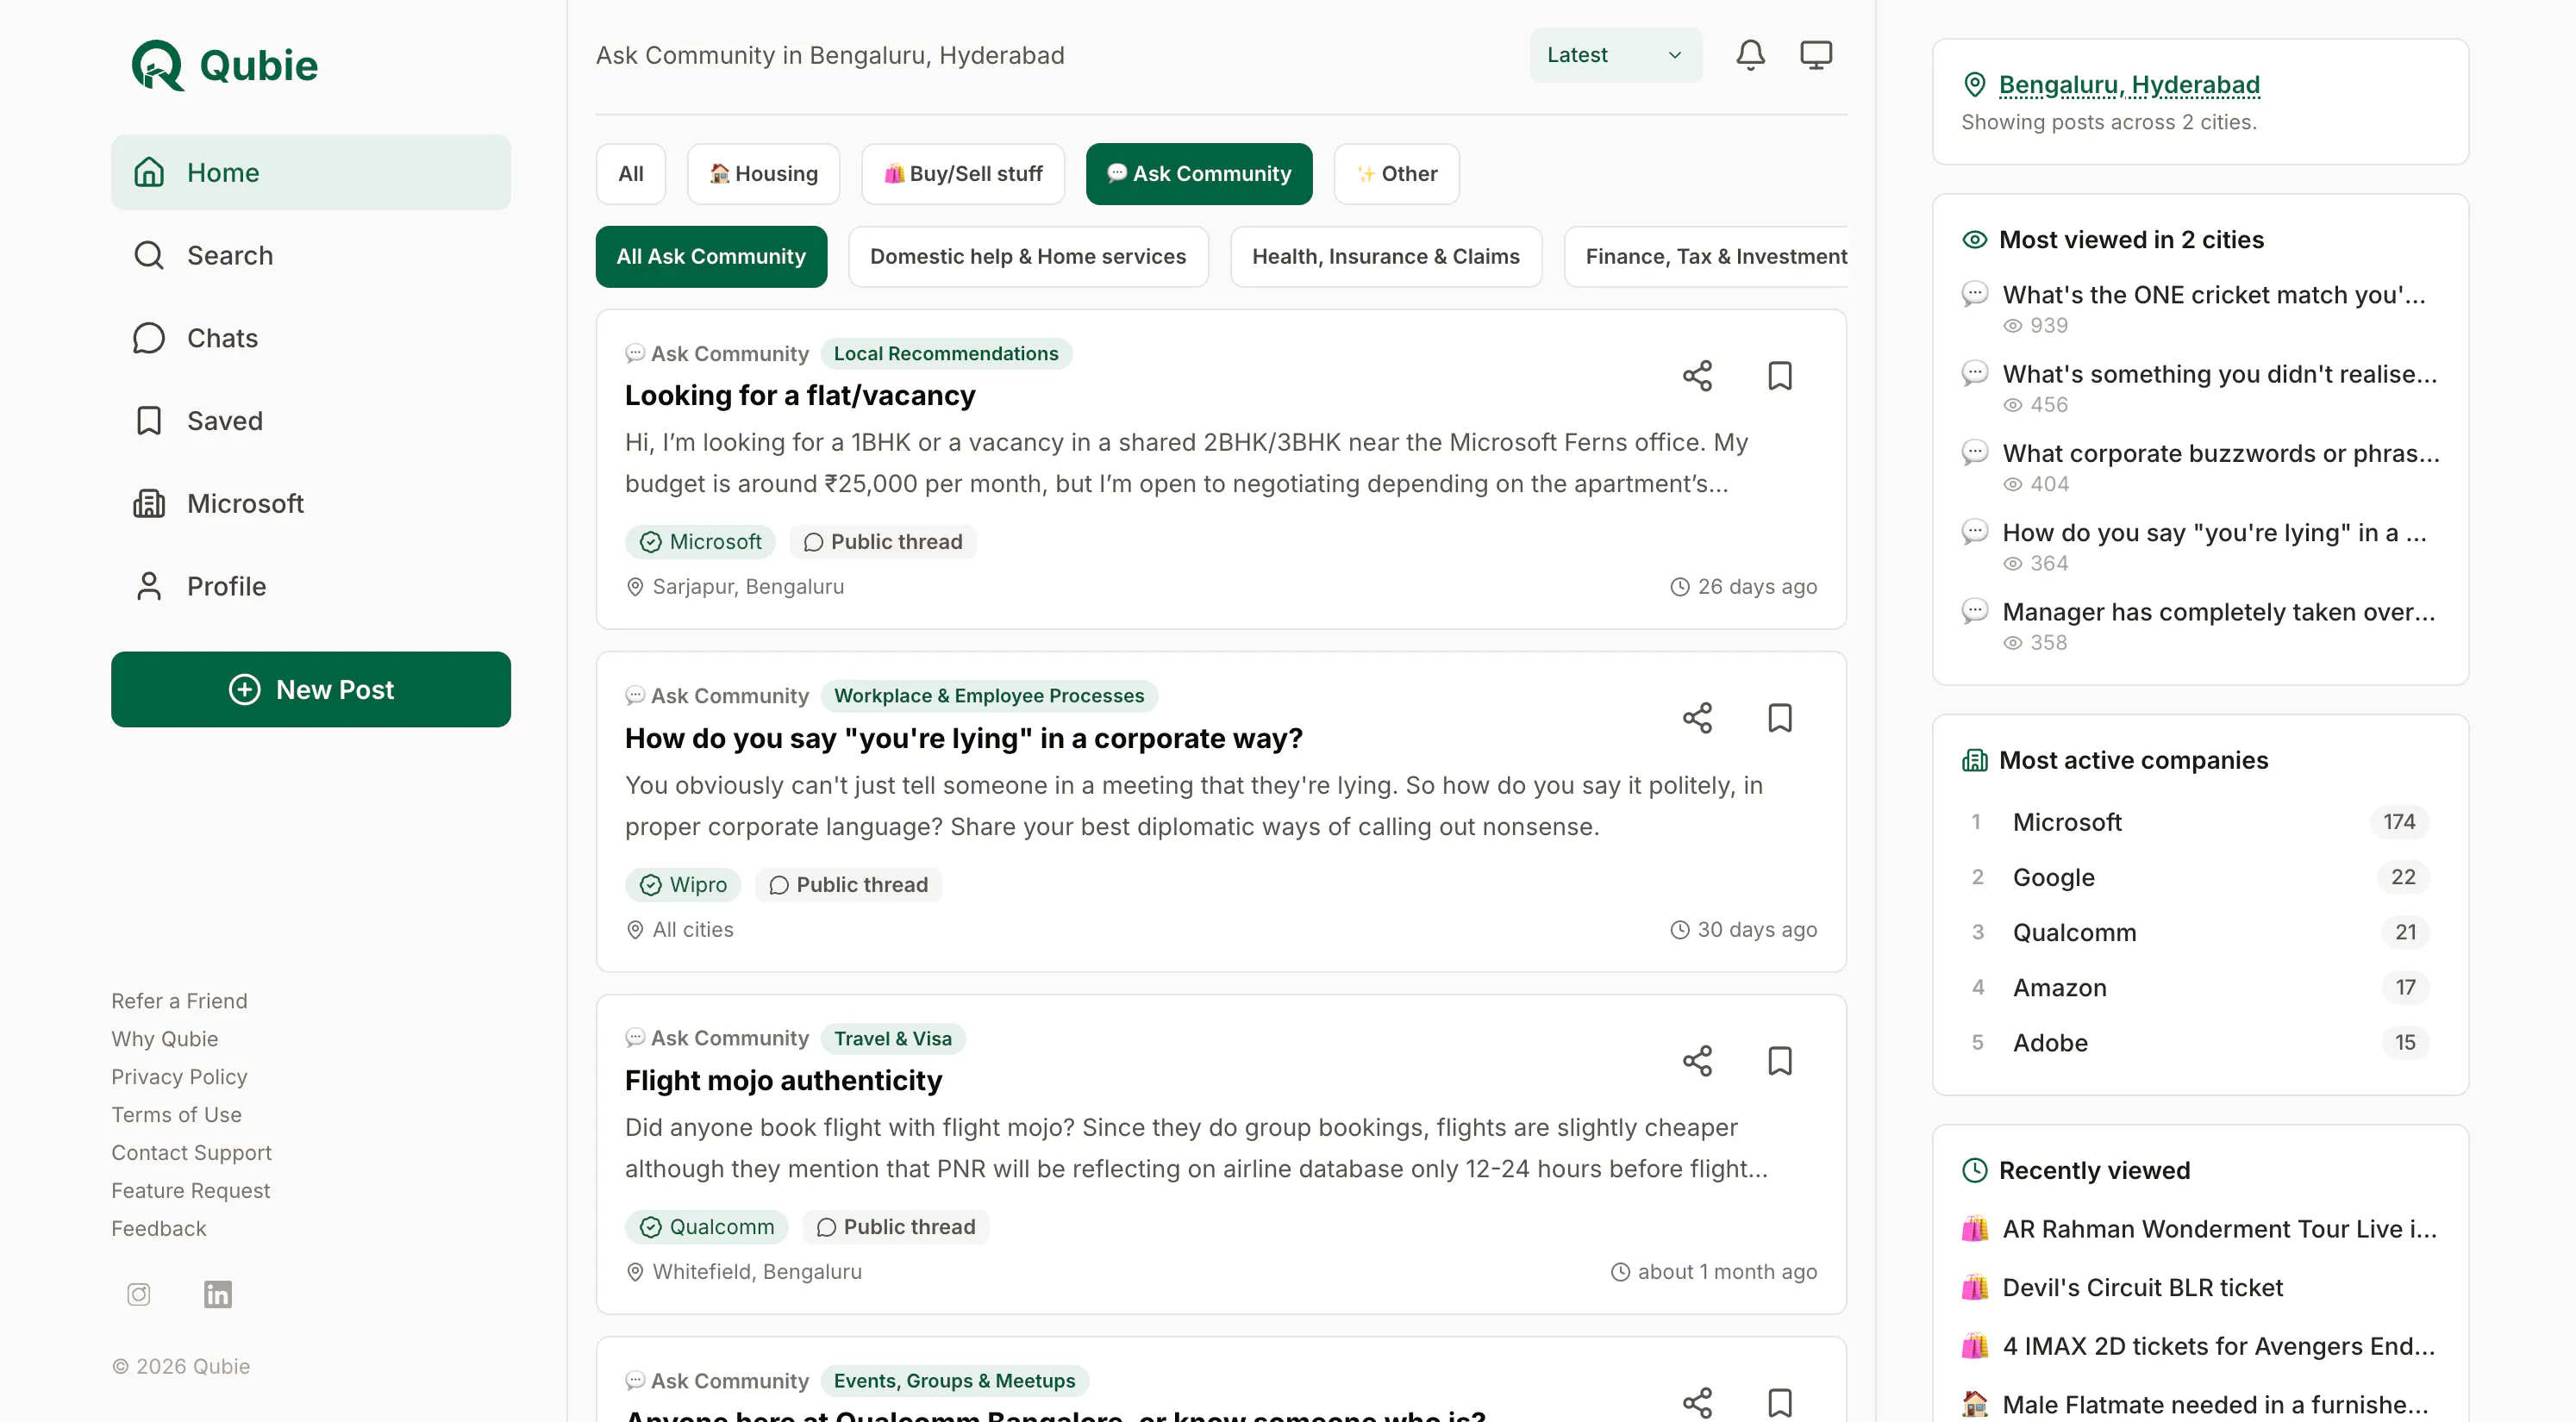
Task: Open Refer a Friend link
Action: [x=179, y=1001]
